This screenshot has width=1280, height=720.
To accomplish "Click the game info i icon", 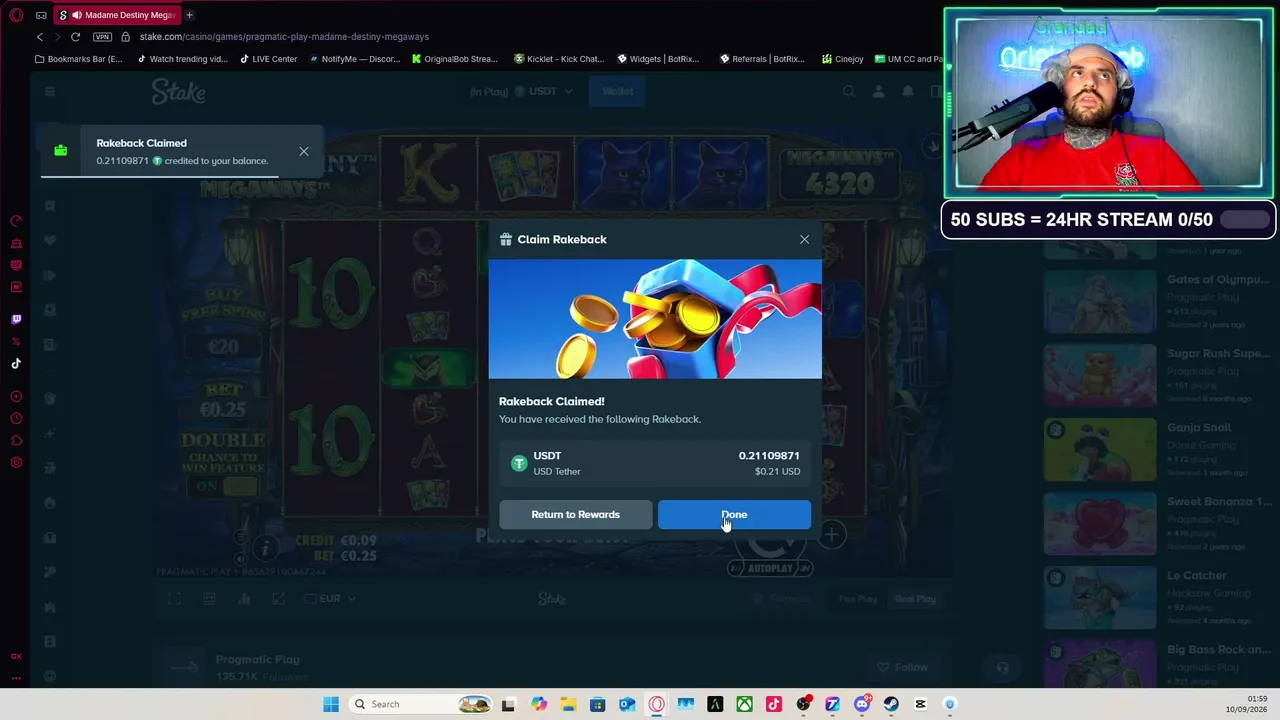I will [x=264, y=547].
